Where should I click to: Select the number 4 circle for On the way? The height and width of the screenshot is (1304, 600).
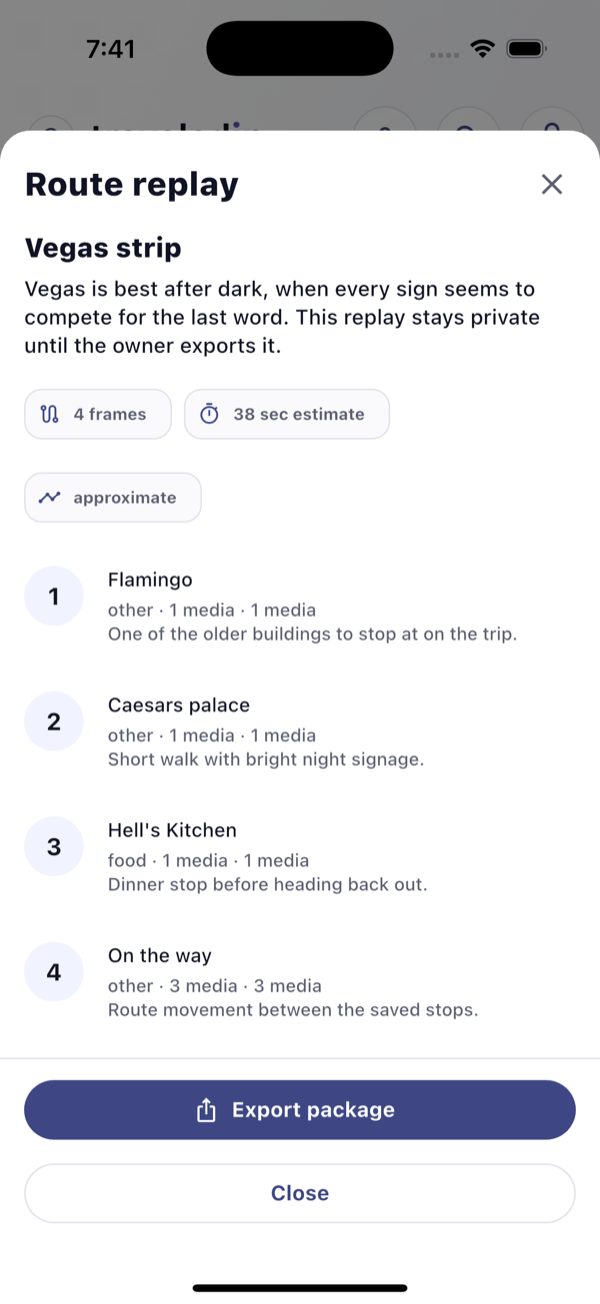pyautogui.click(x=53, y=972)
